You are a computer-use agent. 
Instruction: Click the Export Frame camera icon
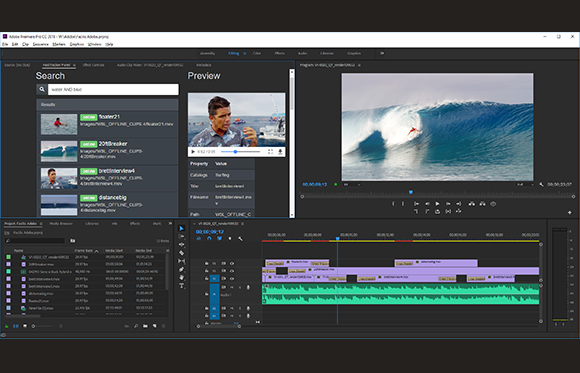pos(493,204)
